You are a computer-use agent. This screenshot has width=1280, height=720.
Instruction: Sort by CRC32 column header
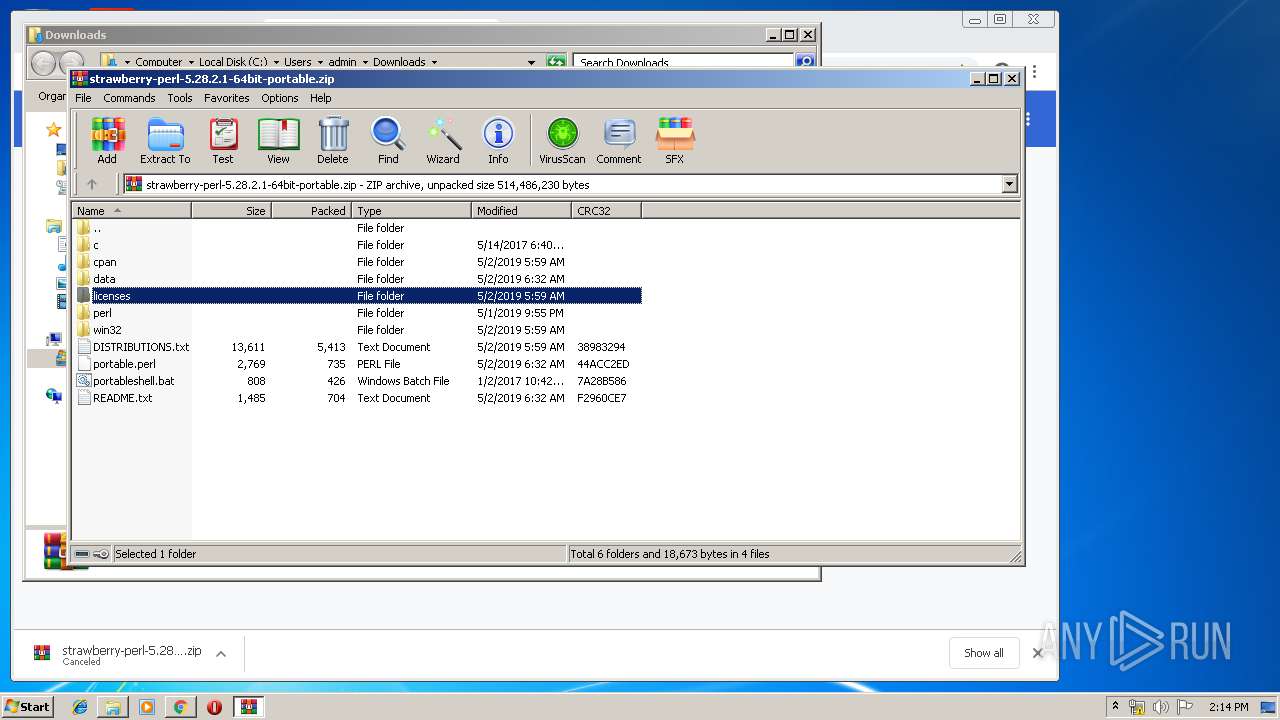[x=606, y=210]
